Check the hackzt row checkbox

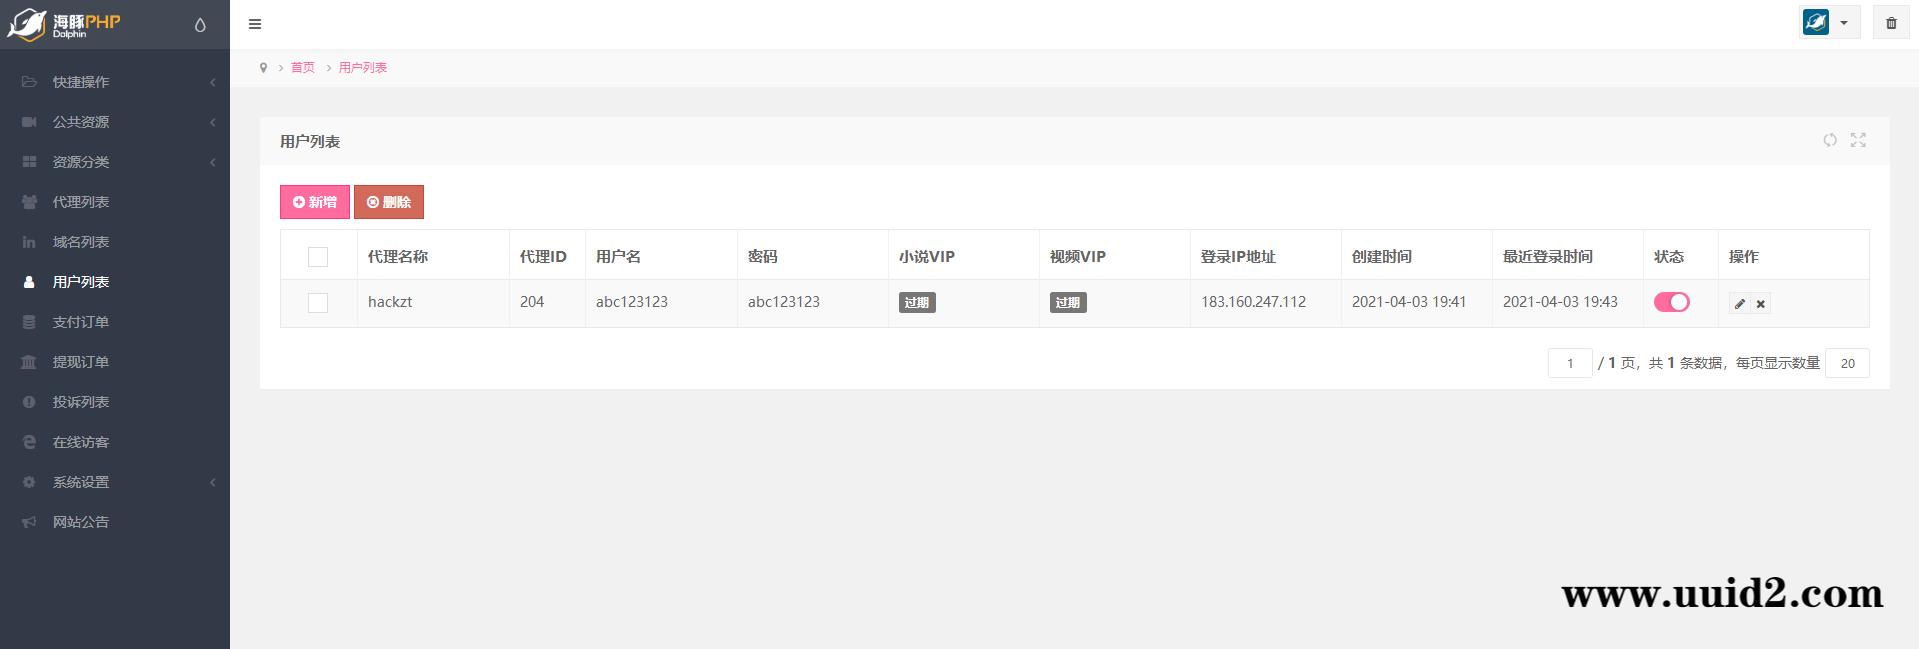pyautogui.click(x=318, y=302)
